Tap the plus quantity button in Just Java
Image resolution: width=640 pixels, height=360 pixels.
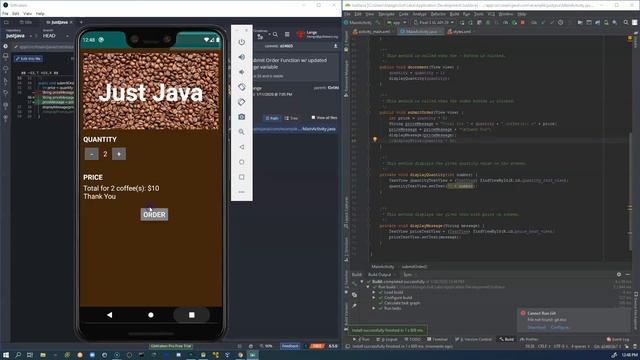(119, 154)
